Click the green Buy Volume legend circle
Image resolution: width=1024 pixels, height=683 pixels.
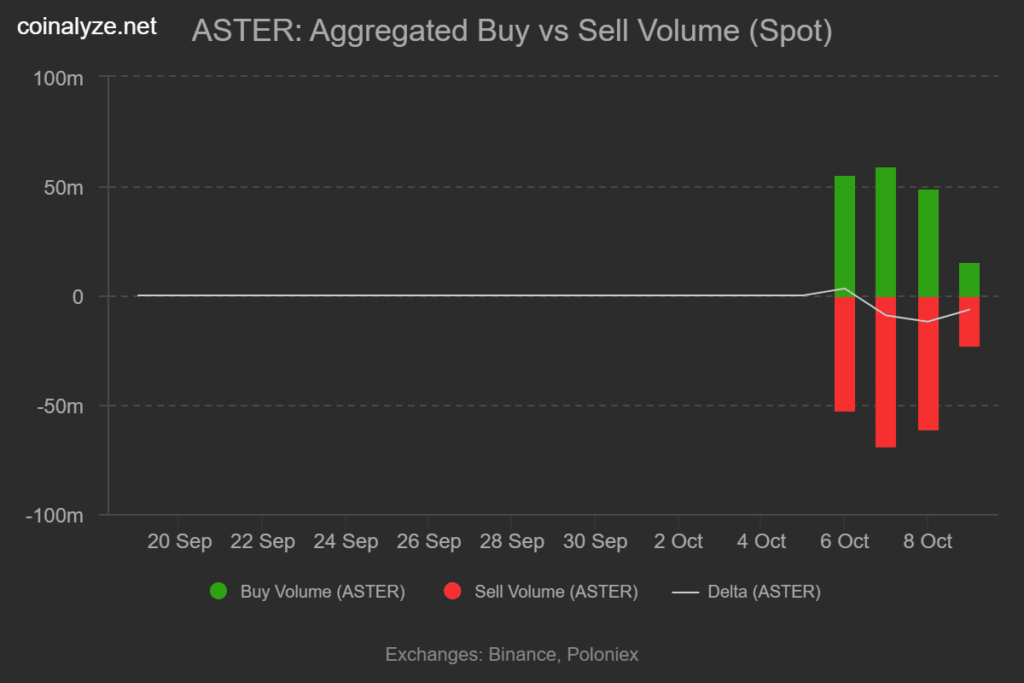point(218,591)
